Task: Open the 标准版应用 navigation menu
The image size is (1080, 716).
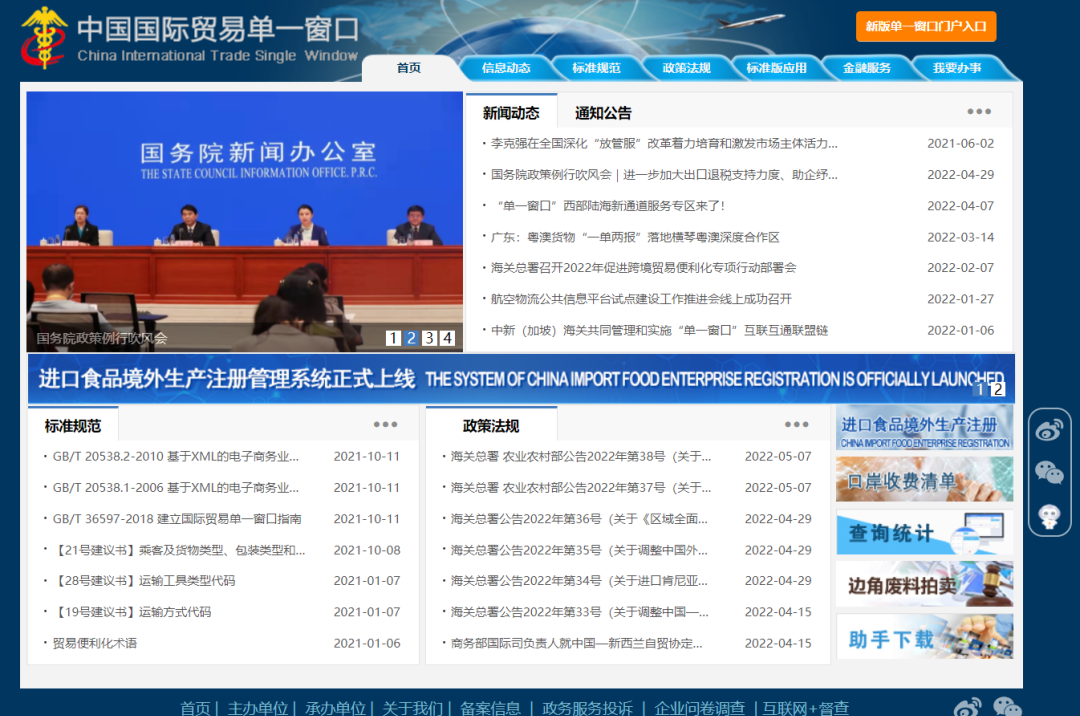Action: click(778, 67)
